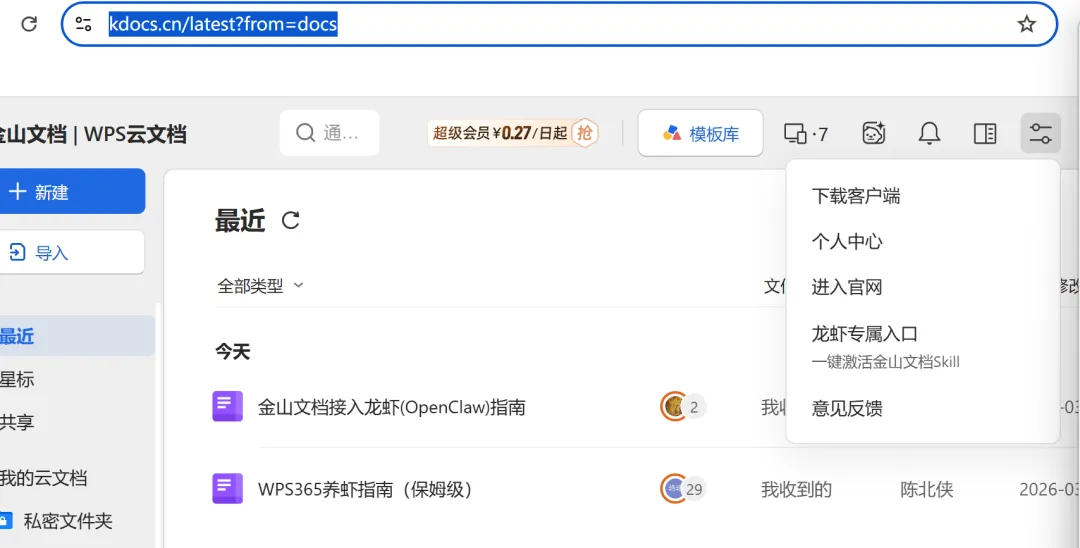Click the 今天 section heading
This screenshot has width=1080, height=548.
point(232,352)
